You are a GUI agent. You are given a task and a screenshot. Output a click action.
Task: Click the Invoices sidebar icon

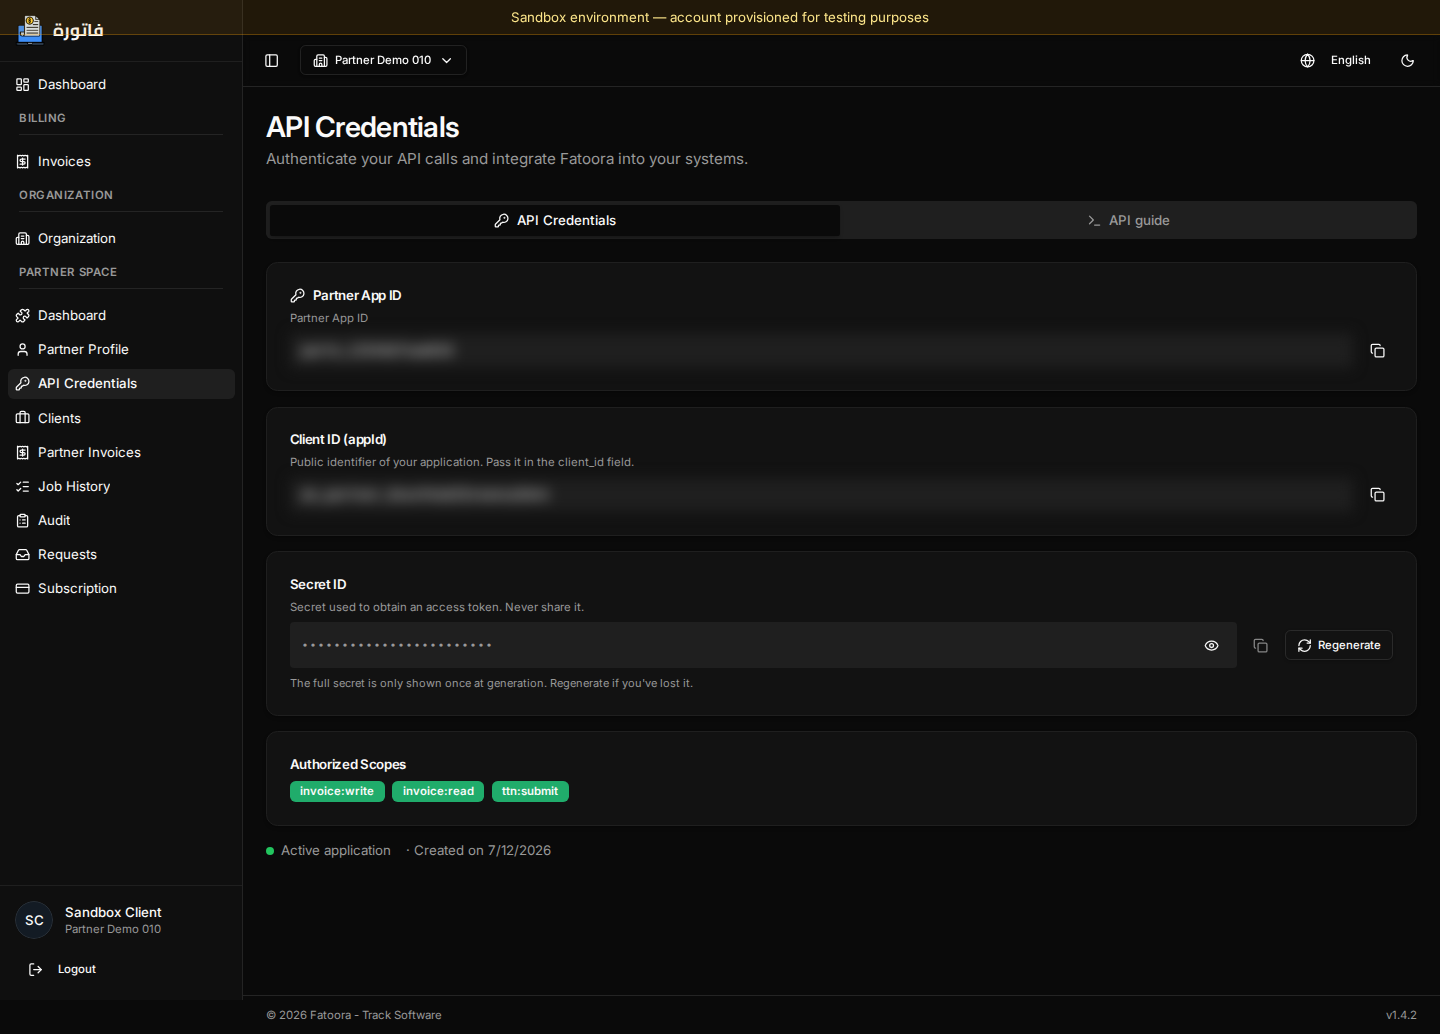(x=23, y=161)
